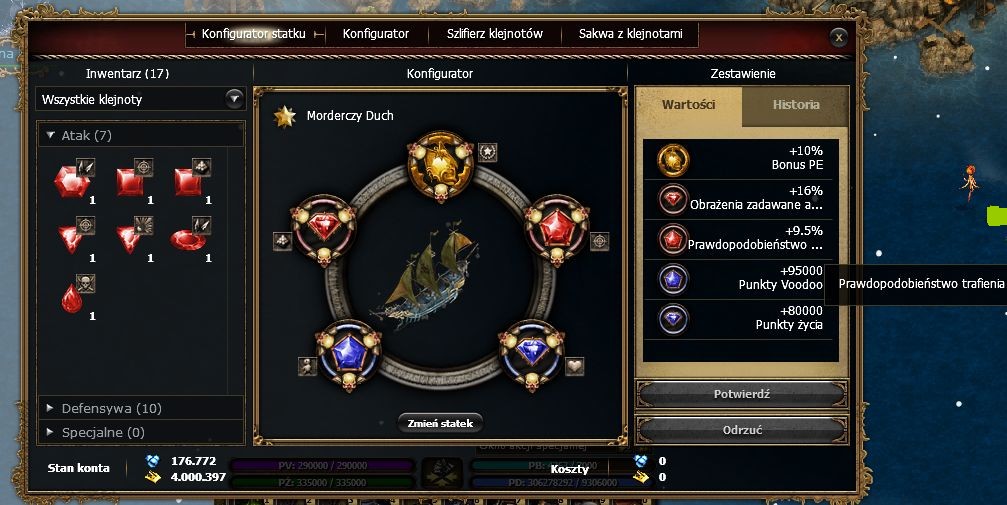Viewport: 1007px width, 505px height.
Task: Click the gold star next to Morderczy Duch
Action: pyautogui.click(x=285, y=116)
